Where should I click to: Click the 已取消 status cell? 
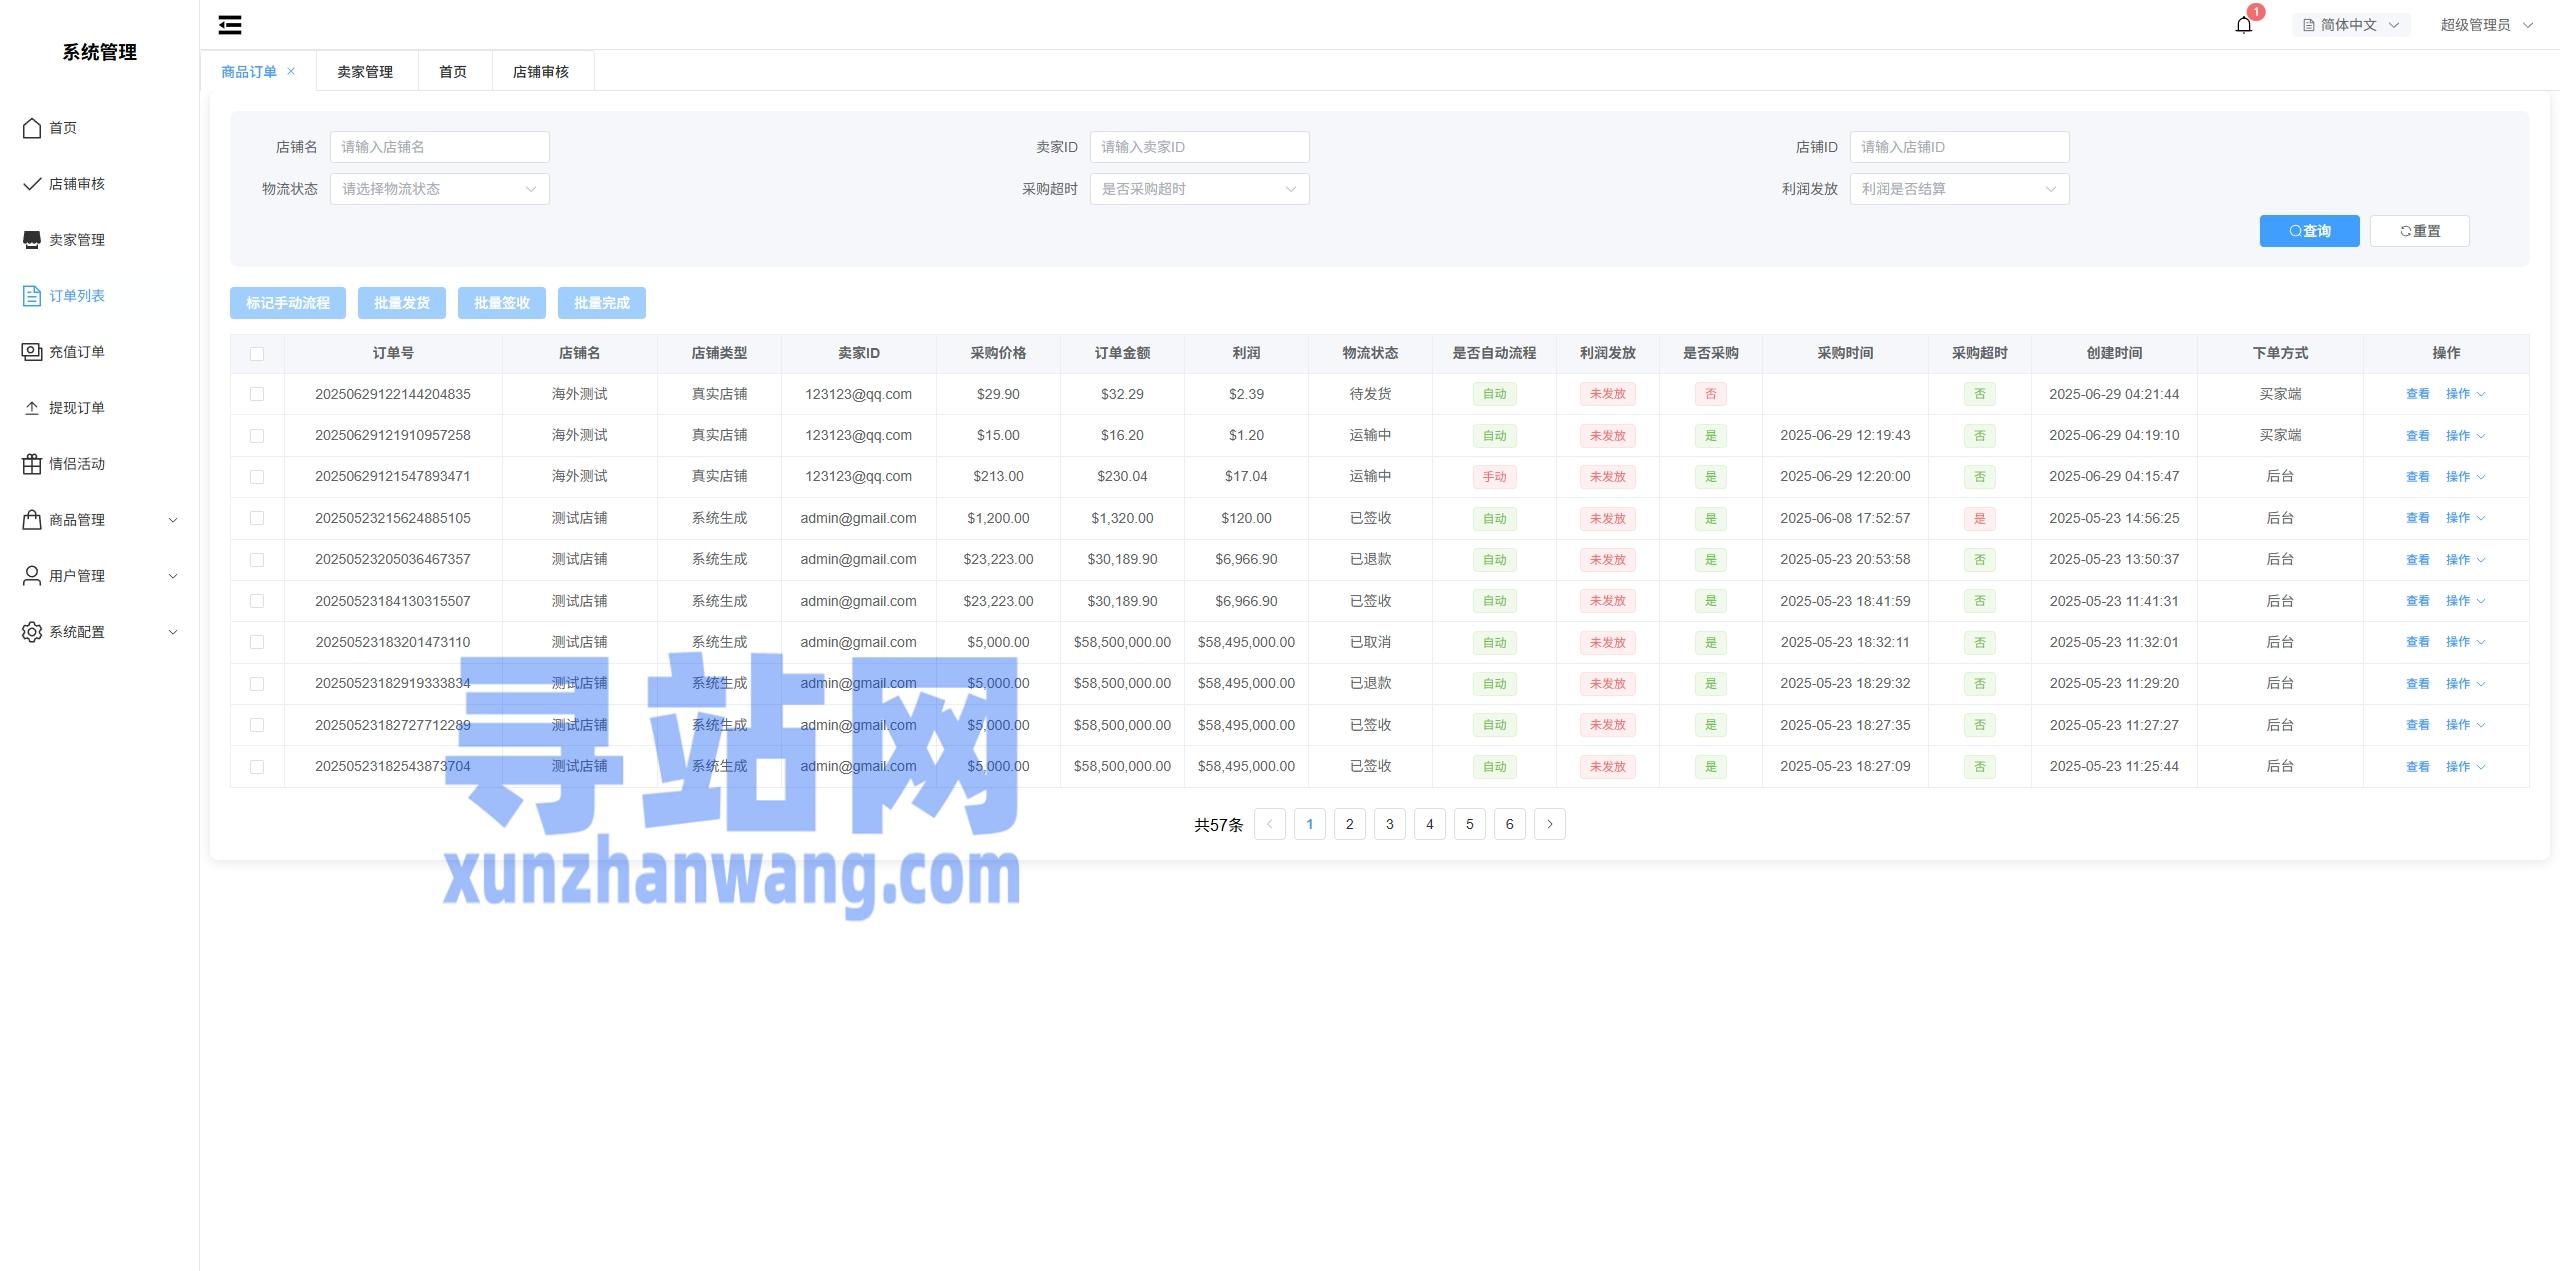point(1371,642)
